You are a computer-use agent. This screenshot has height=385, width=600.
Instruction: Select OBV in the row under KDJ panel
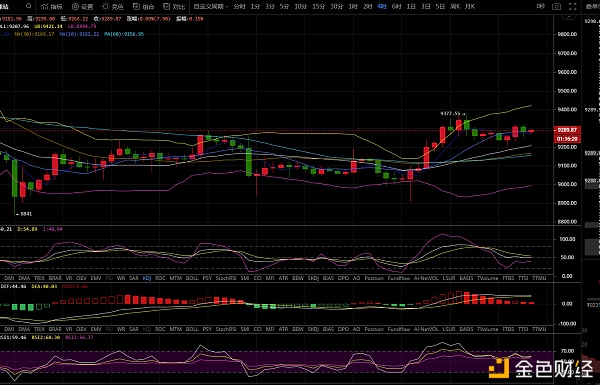pyautogui.click(x=82, y=278)
